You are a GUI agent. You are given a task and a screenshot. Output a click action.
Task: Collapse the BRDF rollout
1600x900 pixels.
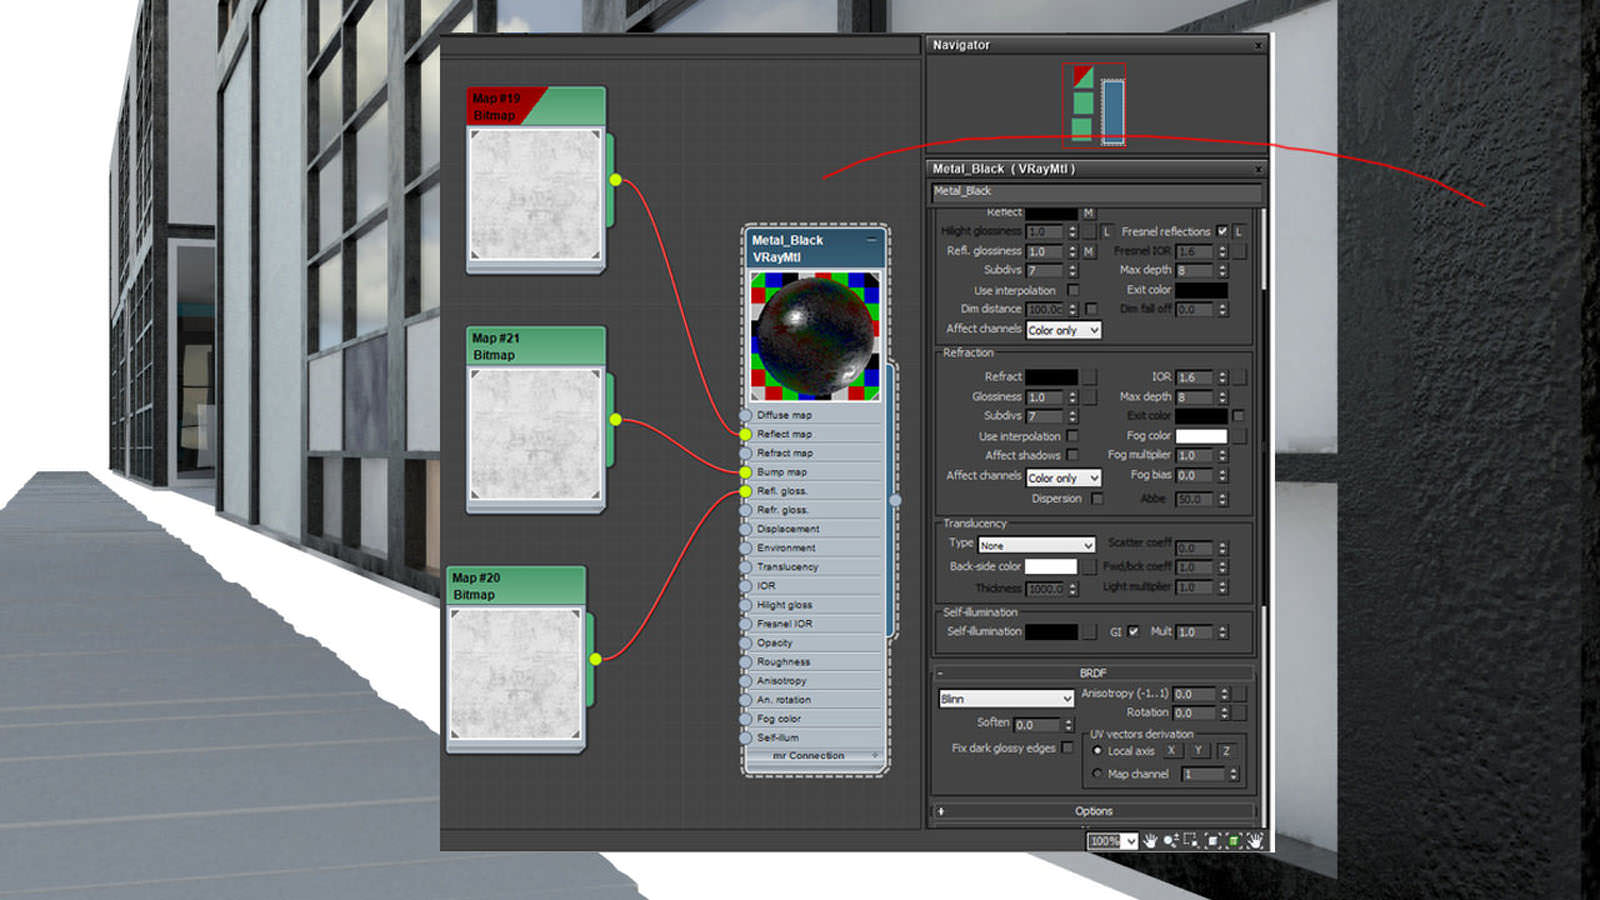940,673
